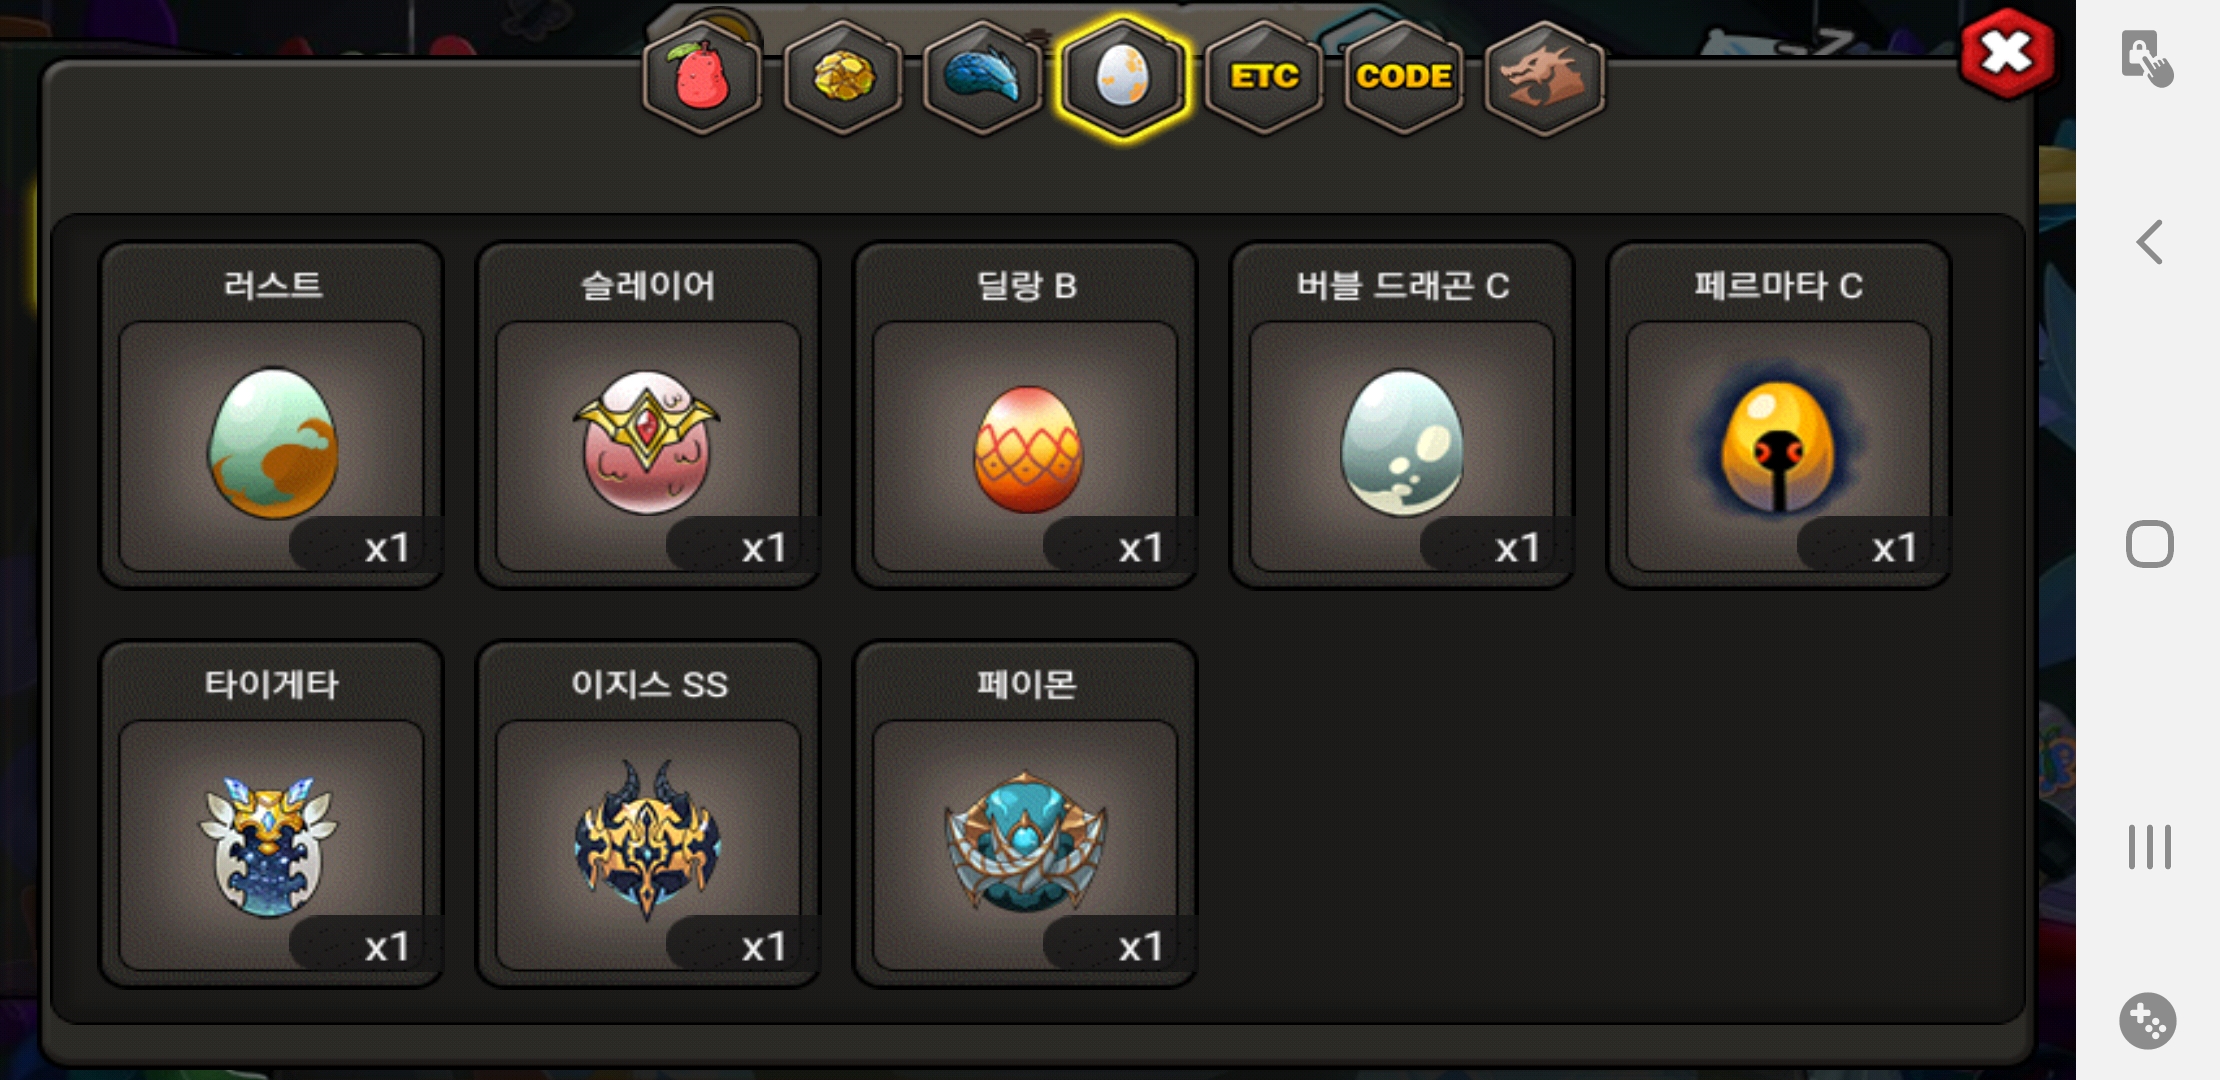This screenshot has width=2220, height=1080.
Task: Select the egg inventory tab
Action: point(1123,78)
